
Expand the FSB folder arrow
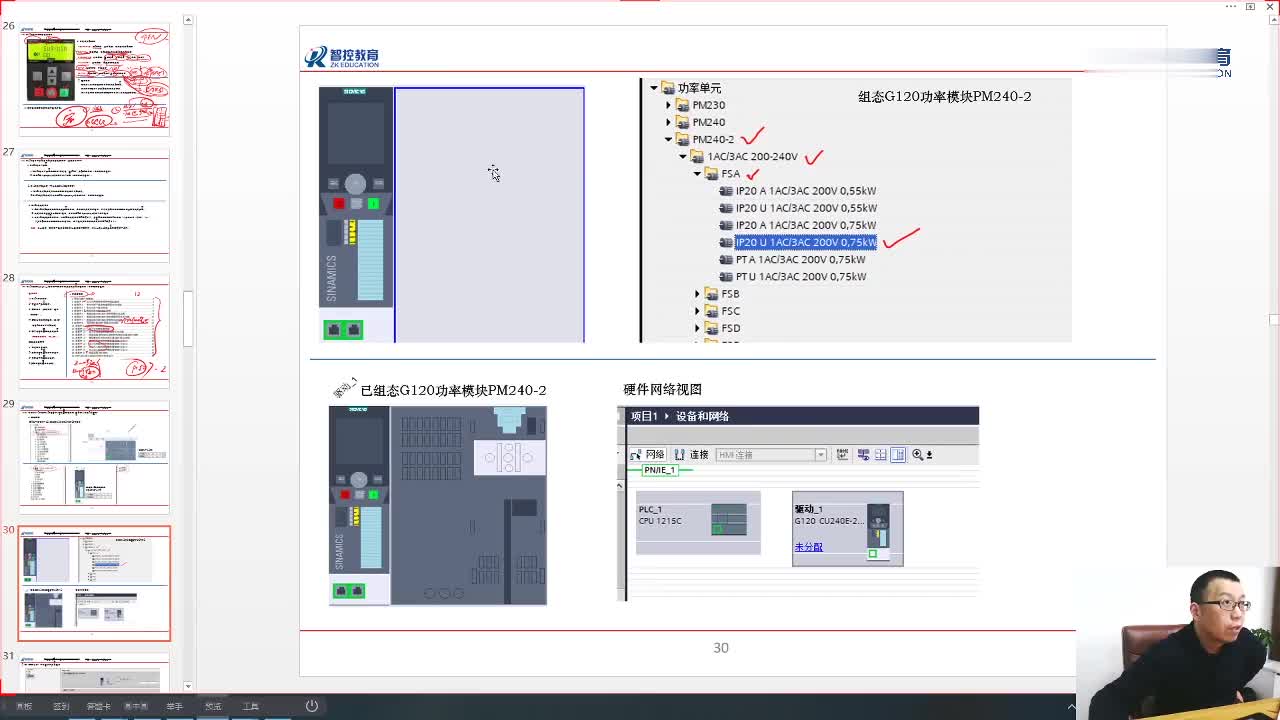697,294
